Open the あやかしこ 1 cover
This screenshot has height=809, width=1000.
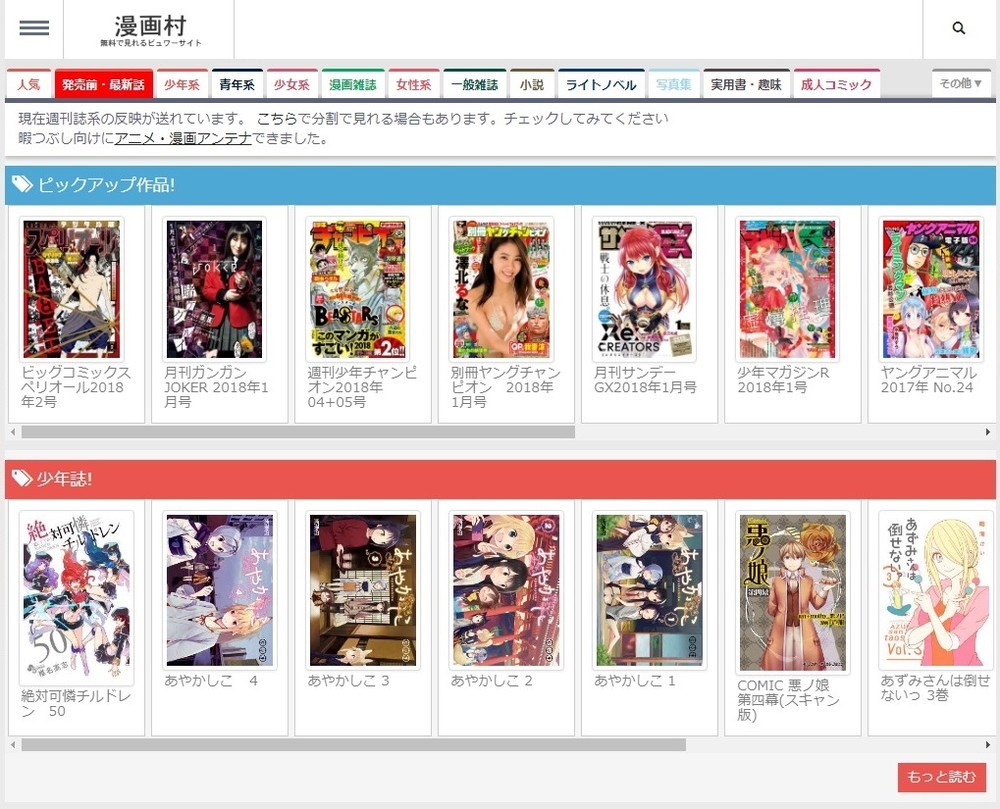pos(649,590)
